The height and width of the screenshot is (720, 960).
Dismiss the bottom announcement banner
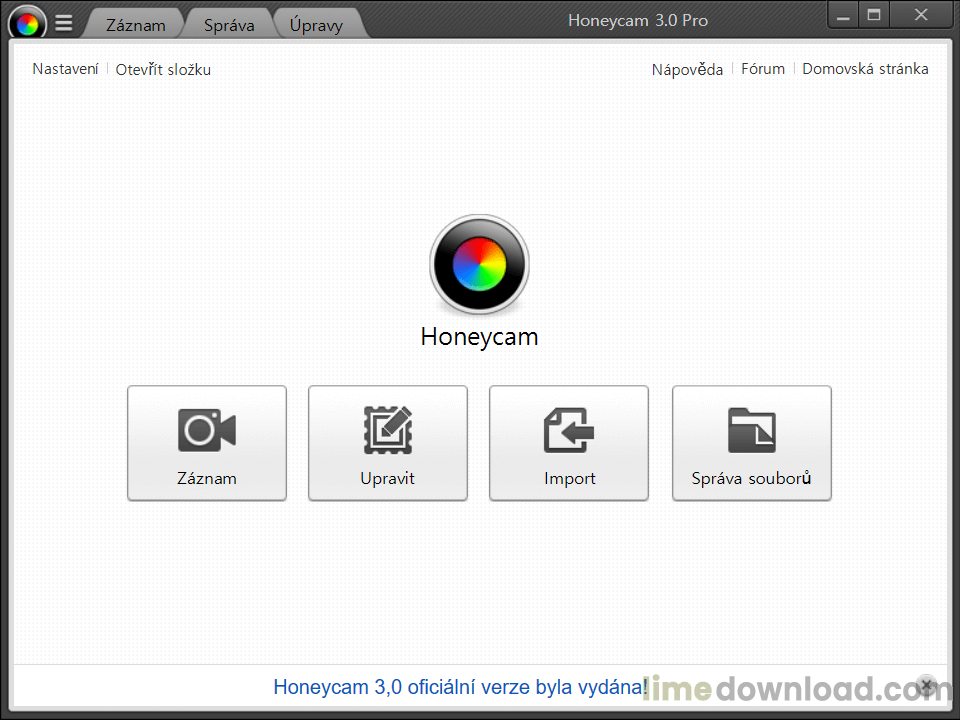click(926, 686)
